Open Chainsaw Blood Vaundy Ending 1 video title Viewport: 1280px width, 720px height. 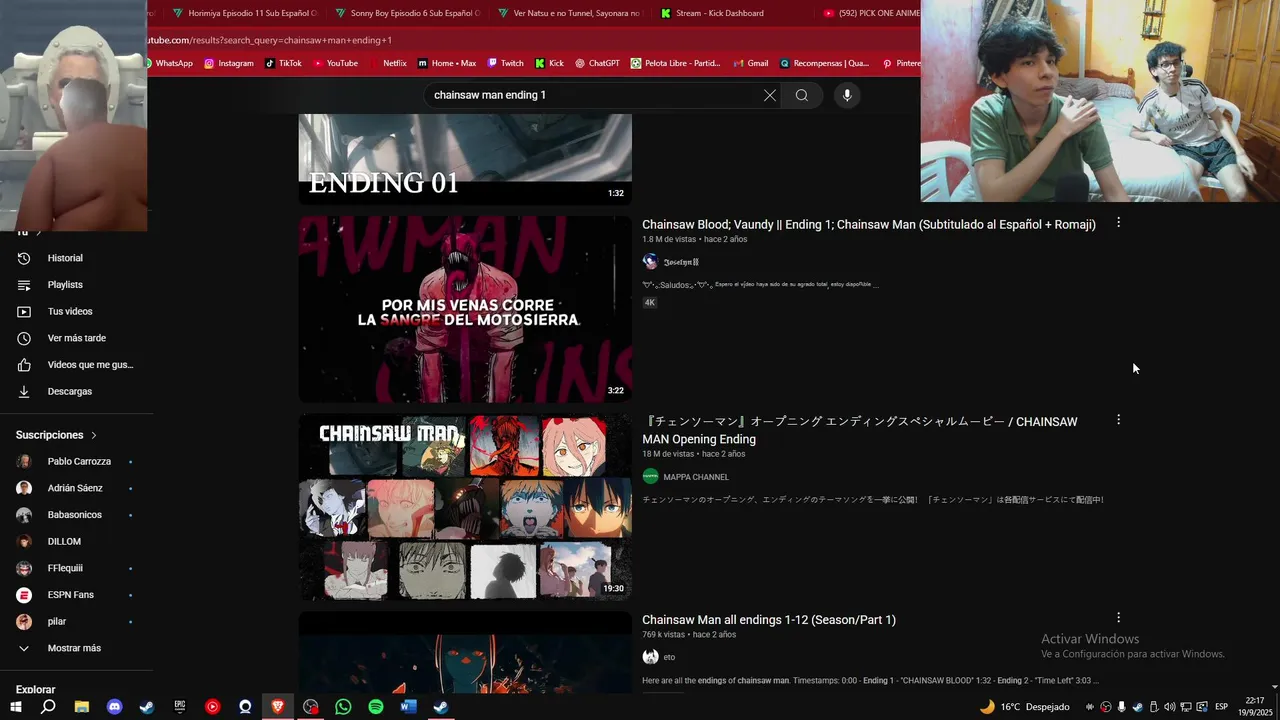[x=869, y=225]
